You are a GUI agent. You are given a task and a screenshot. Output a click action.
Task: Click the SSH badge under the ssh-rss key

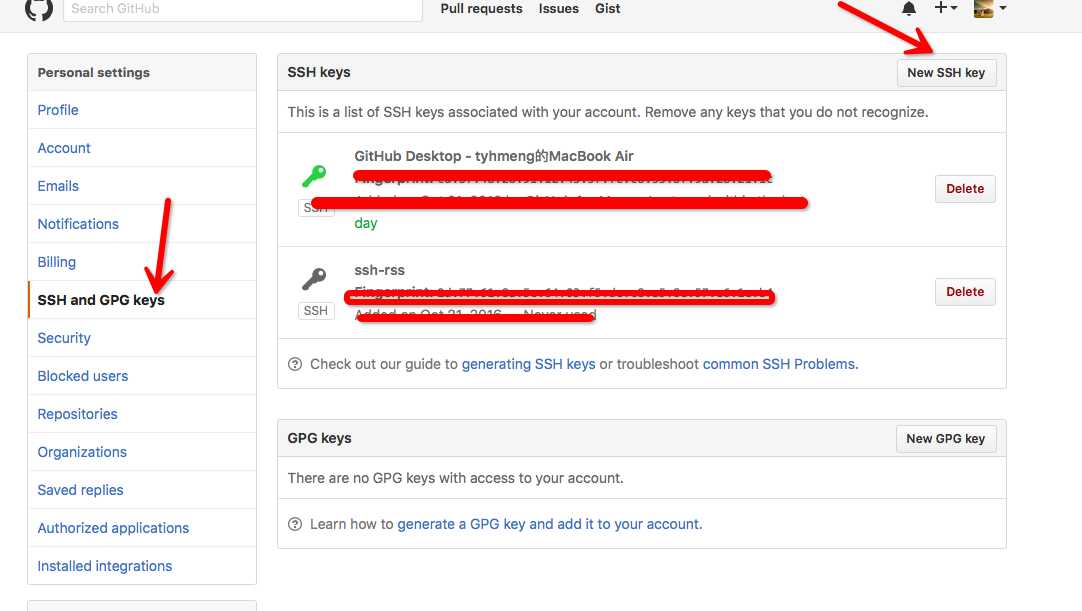315,311
